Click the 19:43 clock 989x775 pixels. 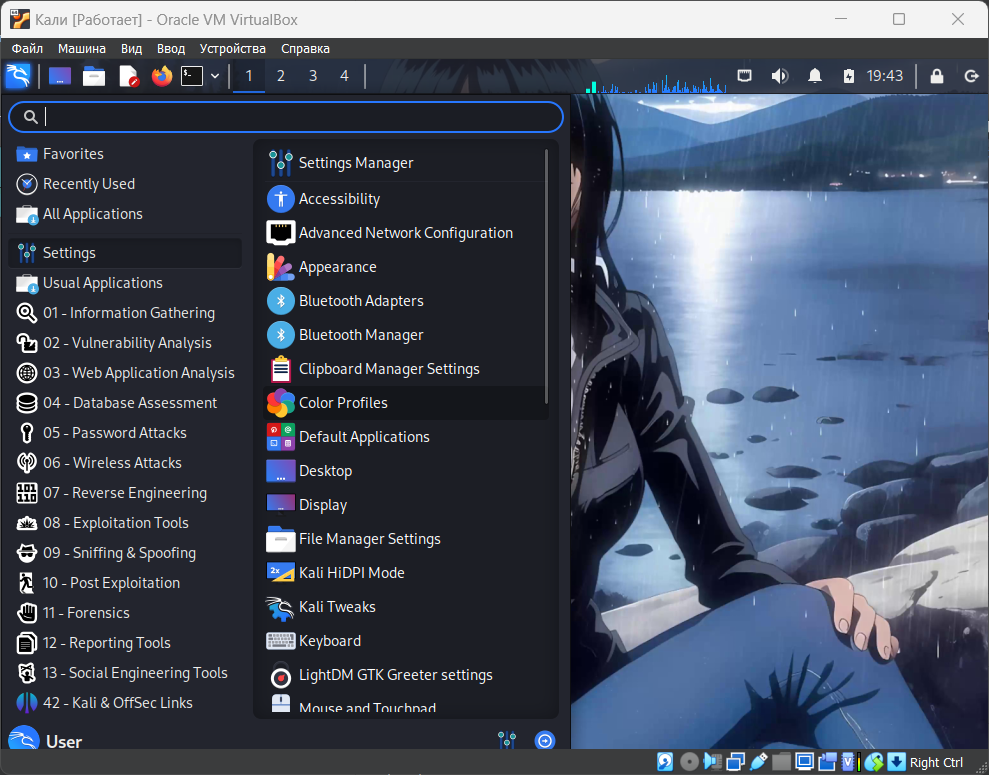(x=885, y=76)
